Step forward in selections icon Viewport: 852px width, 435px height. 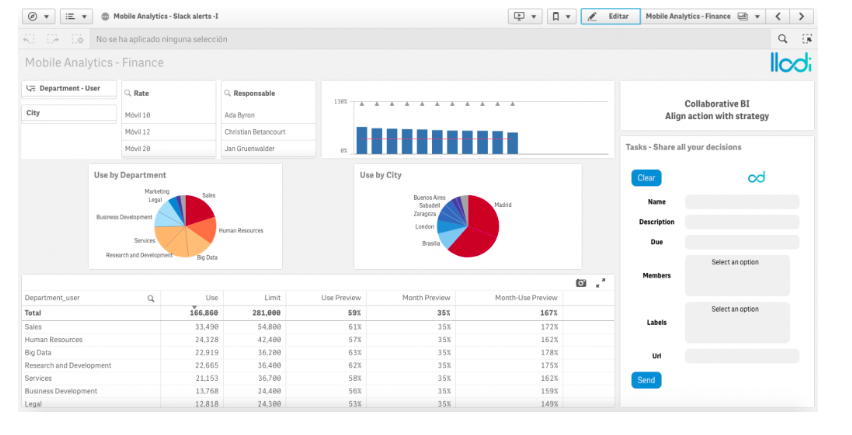[53, 39]
